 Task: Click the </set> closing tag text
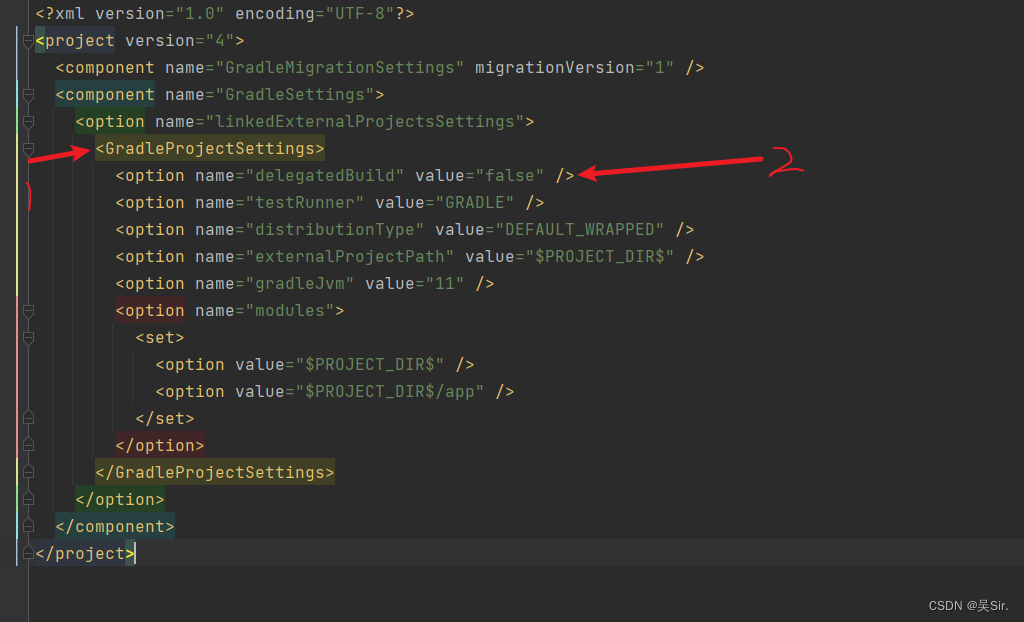coord(165,418)
